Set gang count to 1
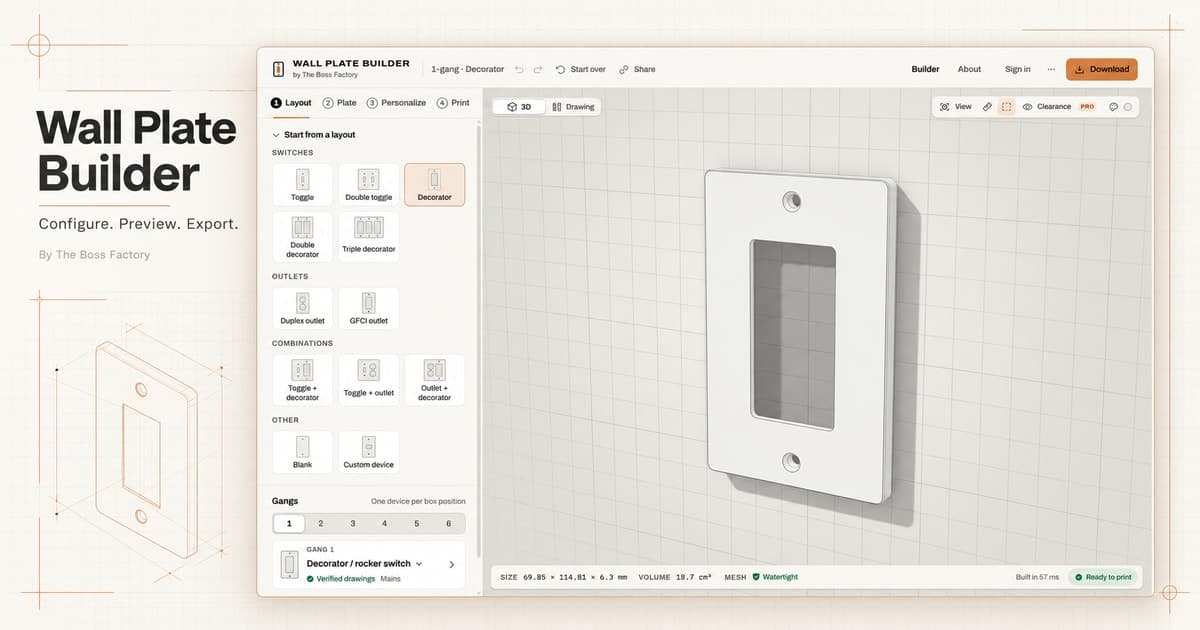This screenshot has width=1200, height=630. [289, 523]
